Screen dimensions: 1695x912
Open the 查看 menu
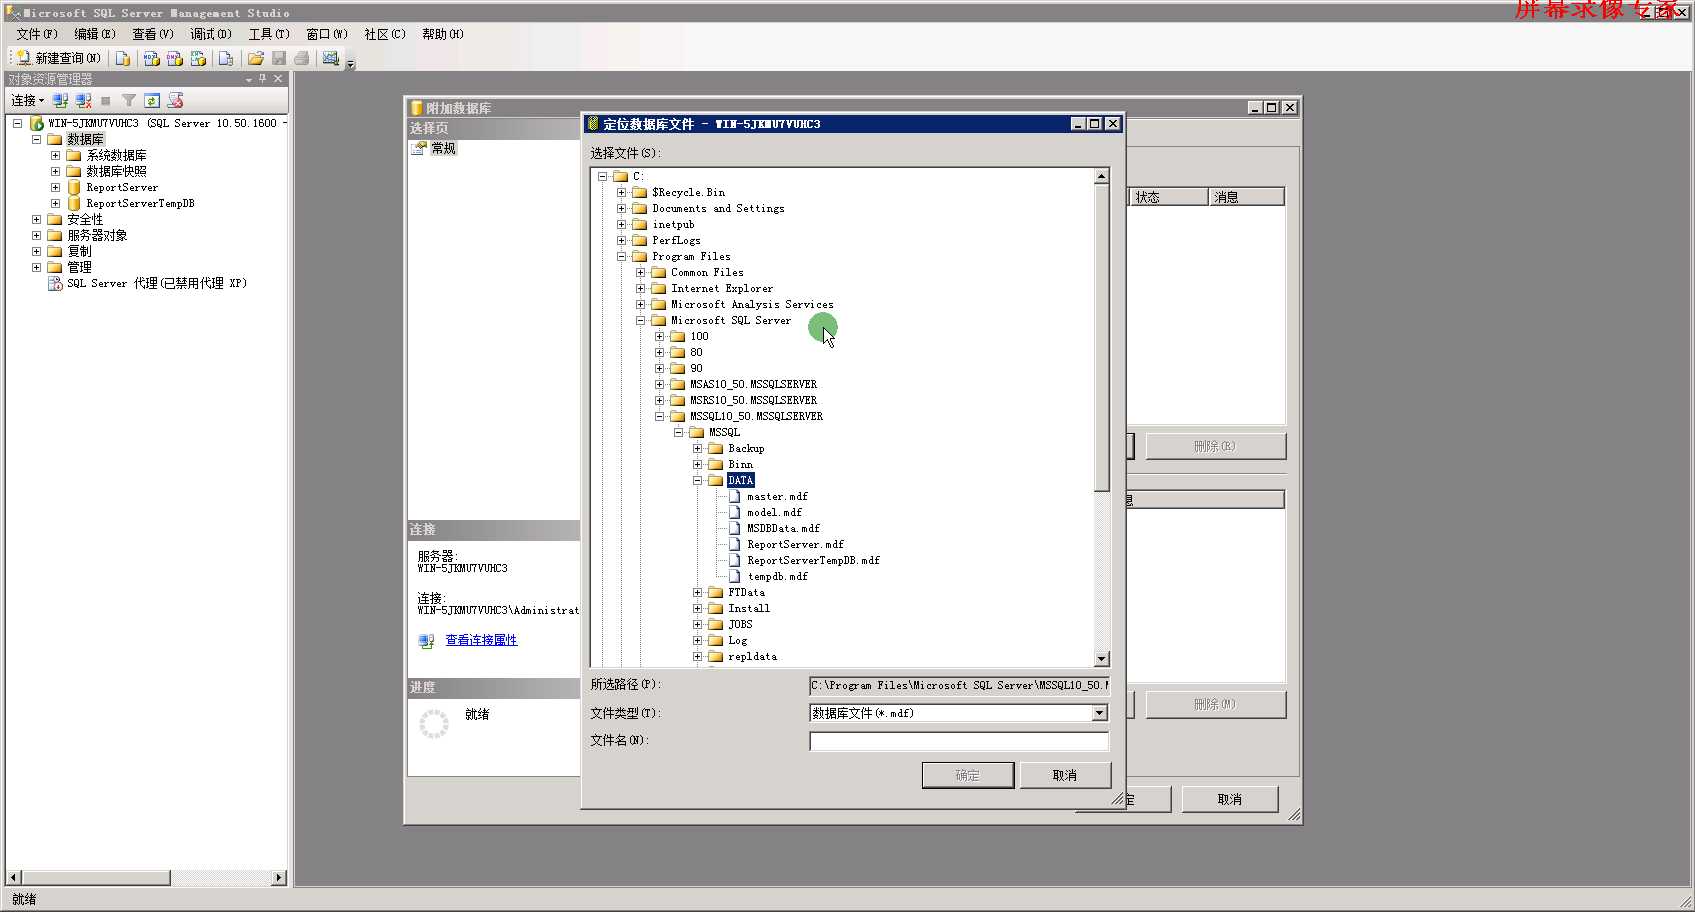click(x=153, y=34)
